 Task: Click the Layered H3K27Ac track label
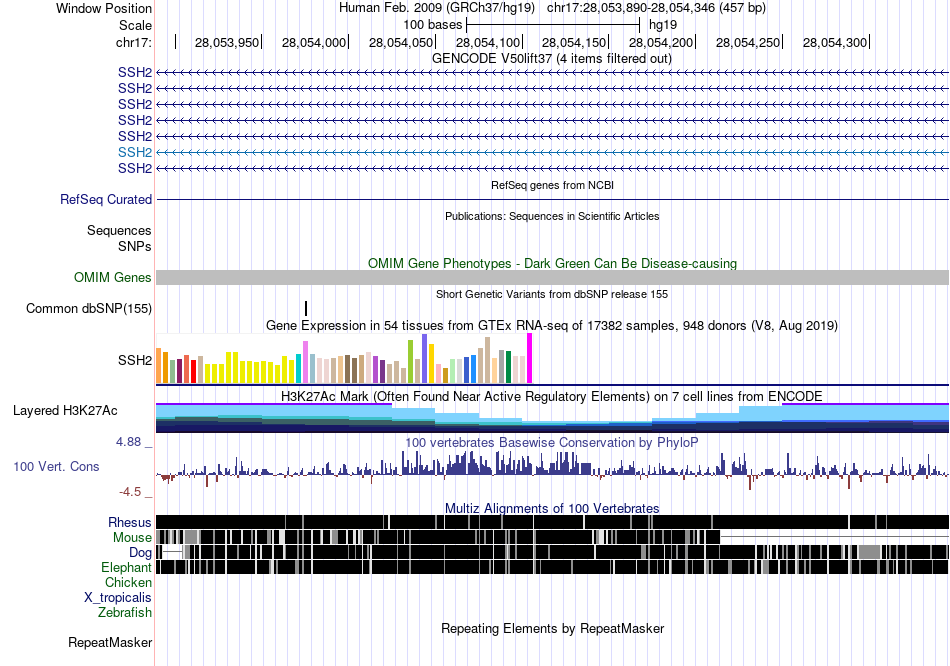pyautogui.click(x=65, y=411)
